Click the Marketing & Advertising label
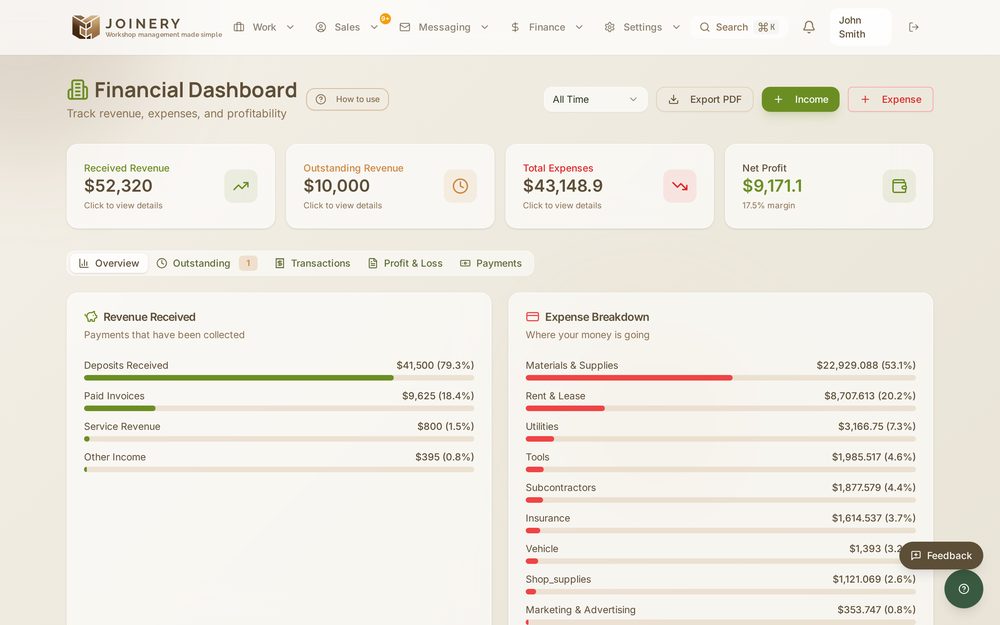 580,610
